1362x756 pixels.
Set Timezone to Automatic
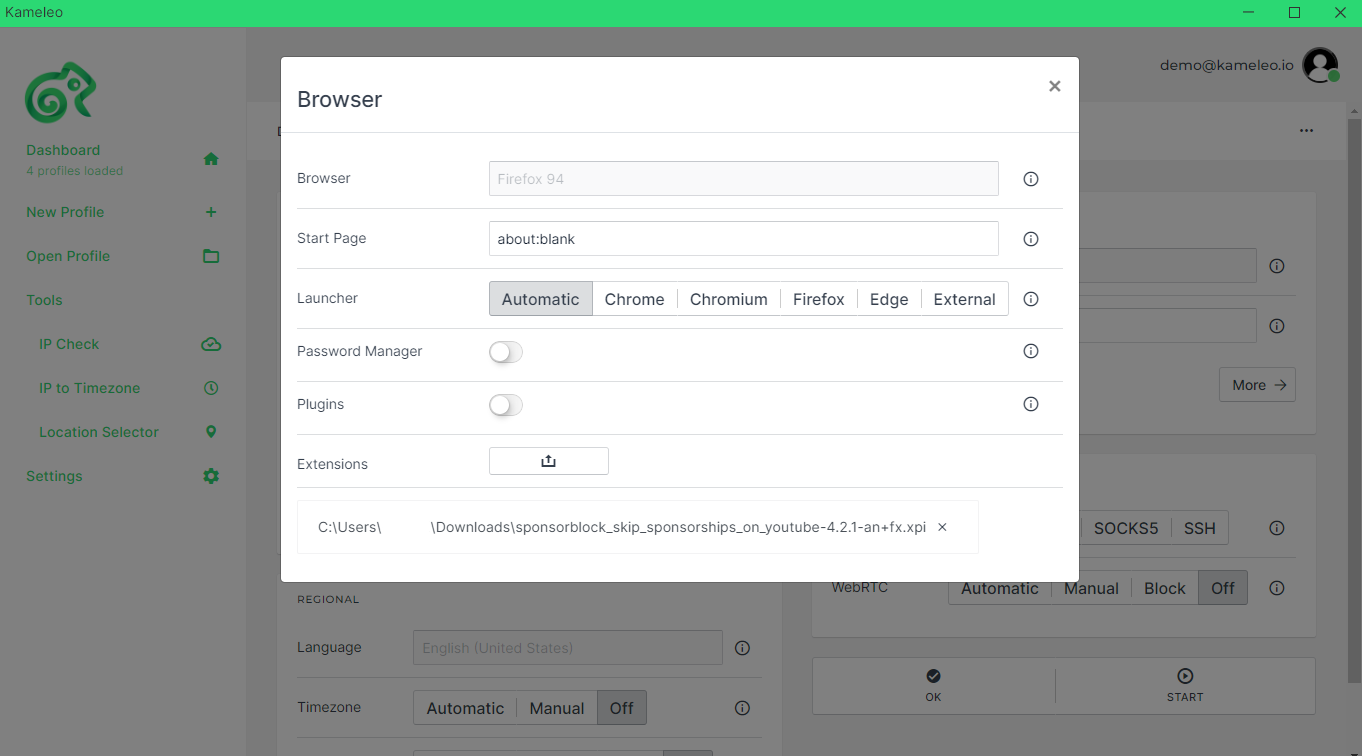(465, 708)
